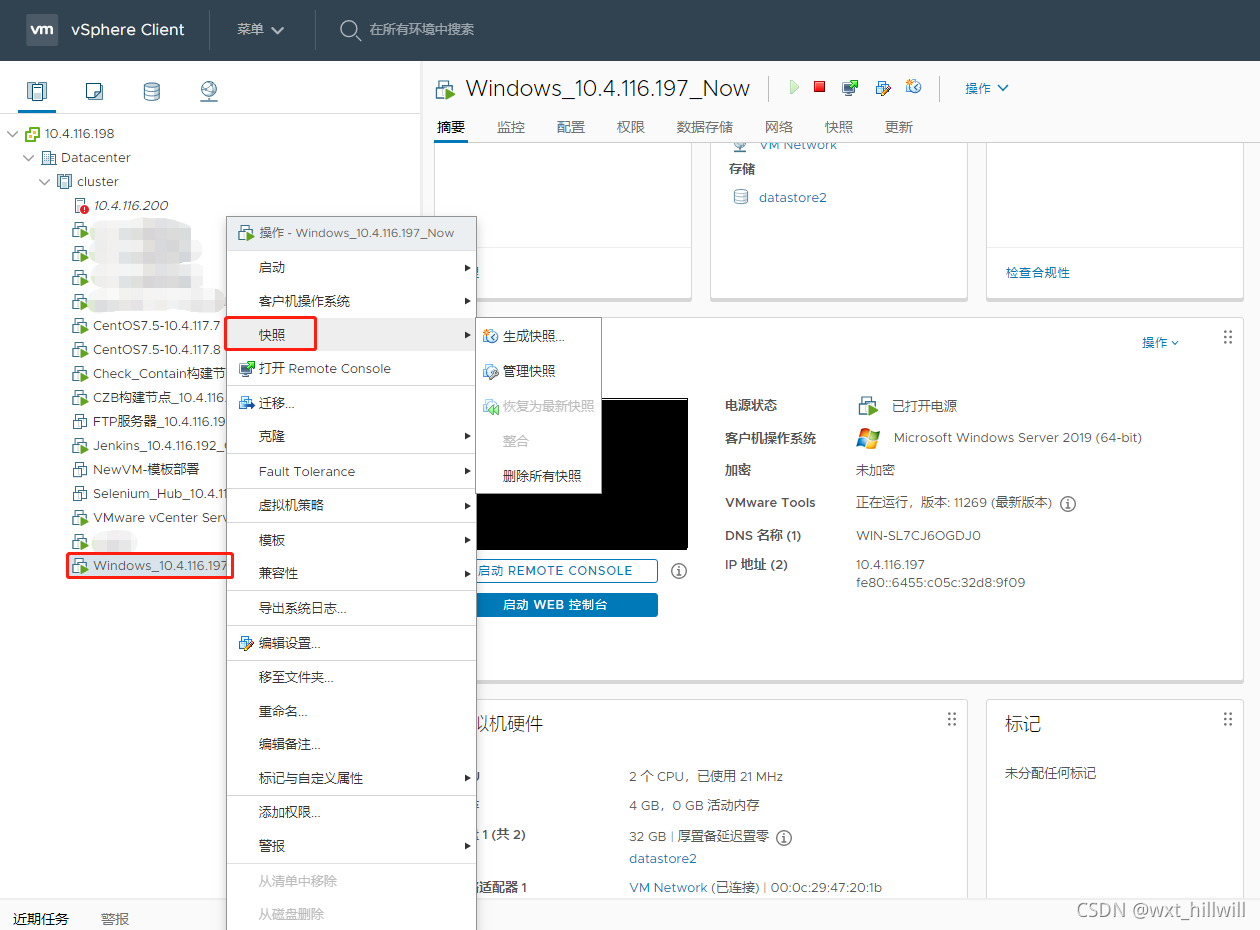Select host 10.4.116.200 in the tree
Screen dimensions: 1260x930
[x=131, y=205]
